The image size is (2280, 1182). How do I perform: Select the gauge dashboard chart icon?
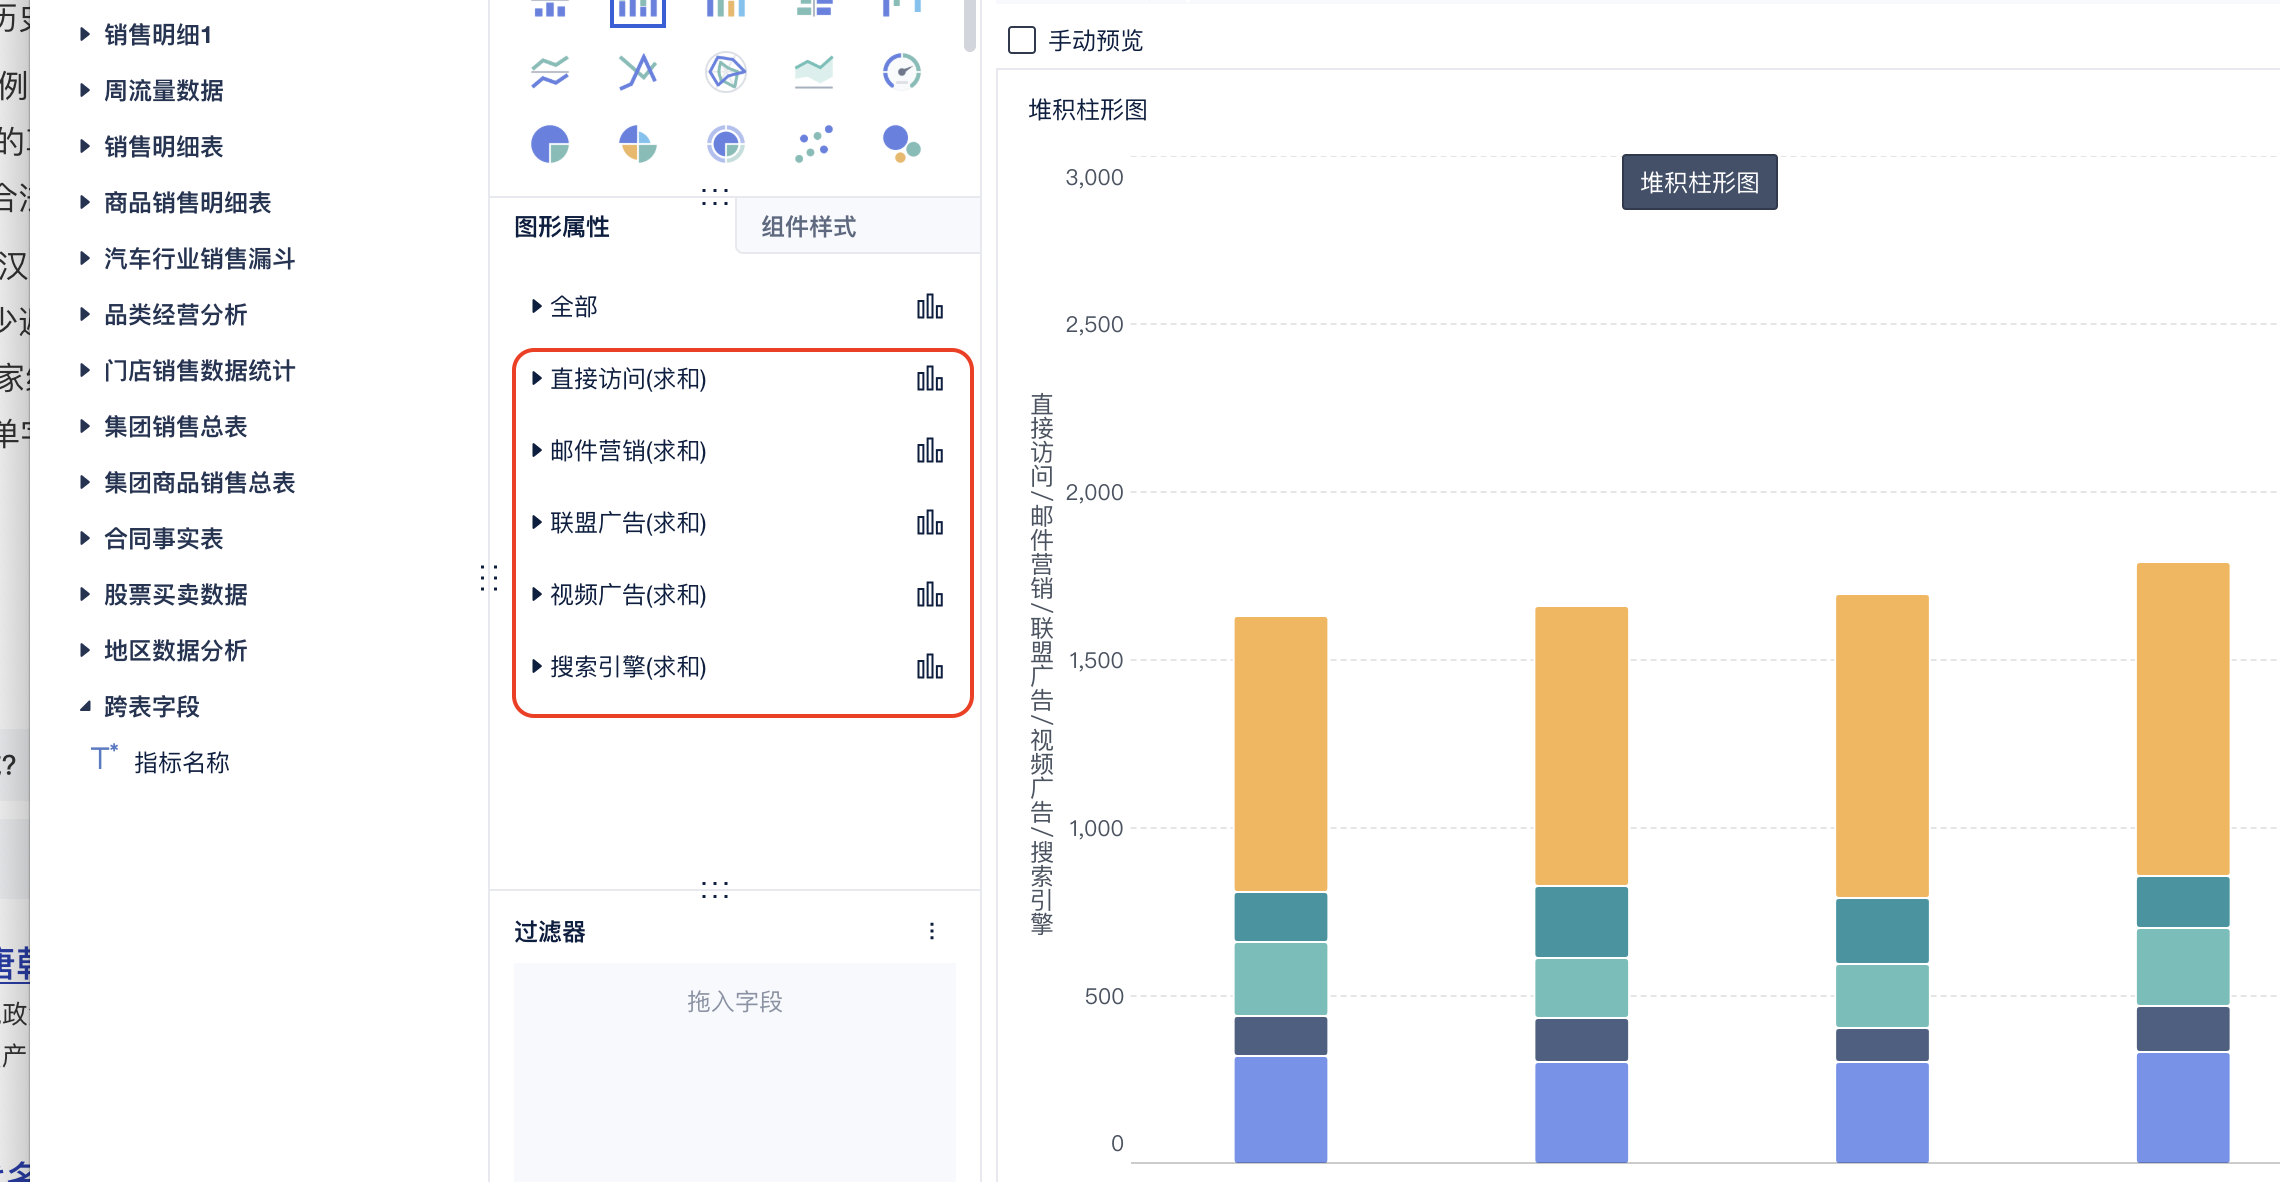coord(901,72)
